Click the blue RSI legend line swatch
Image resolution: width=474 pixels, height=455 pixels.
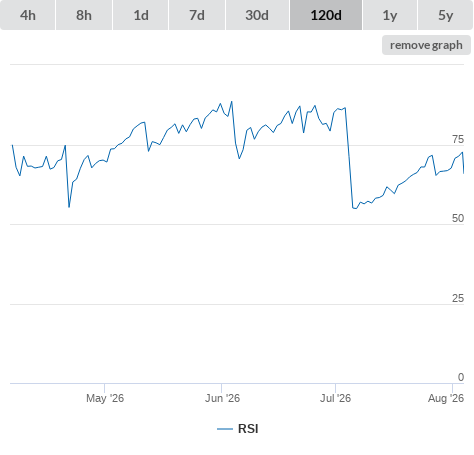click(x=225, y=429)
